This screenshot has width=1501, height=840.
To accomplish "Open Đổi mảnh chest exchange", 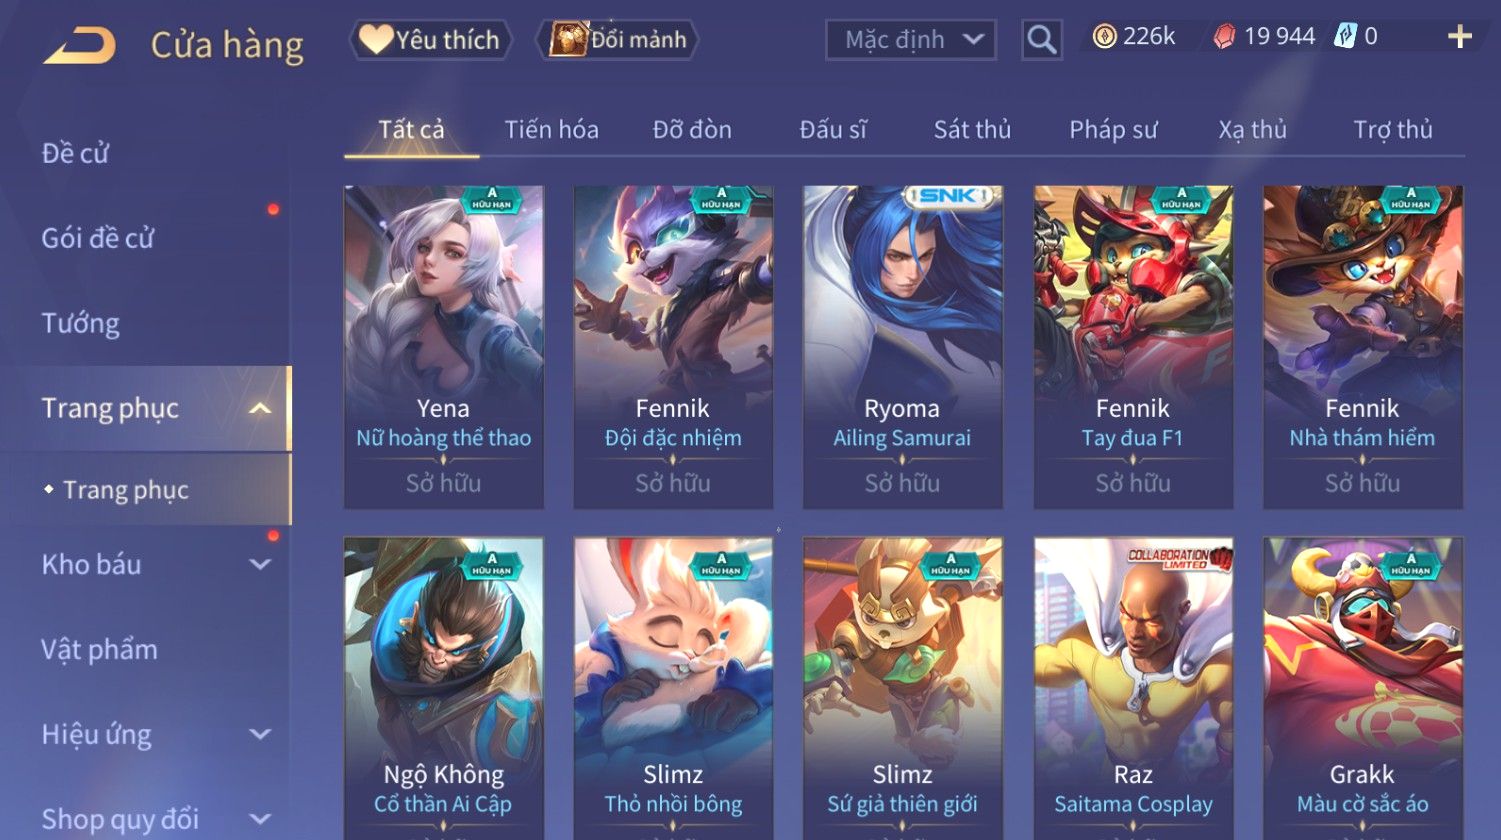I will (618, 40).
